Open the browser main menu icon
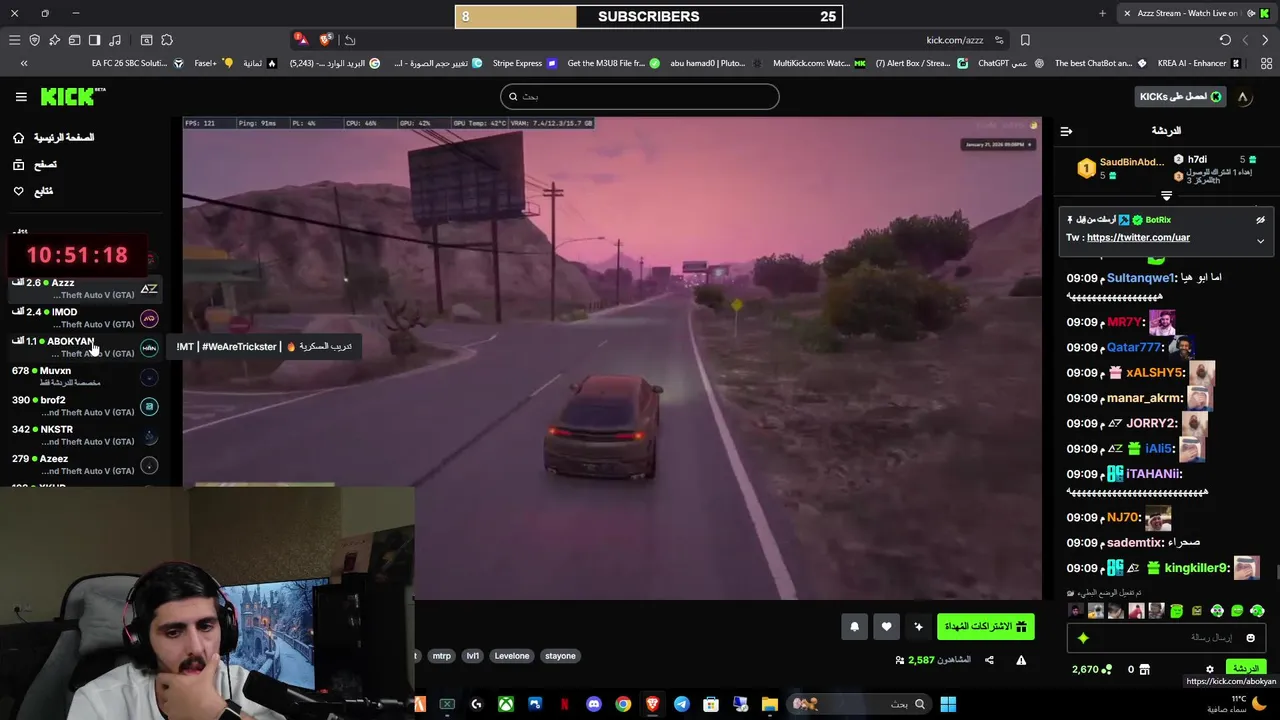Image resolution: width=1280 pixels, height=720 pixels. [14, 40]
